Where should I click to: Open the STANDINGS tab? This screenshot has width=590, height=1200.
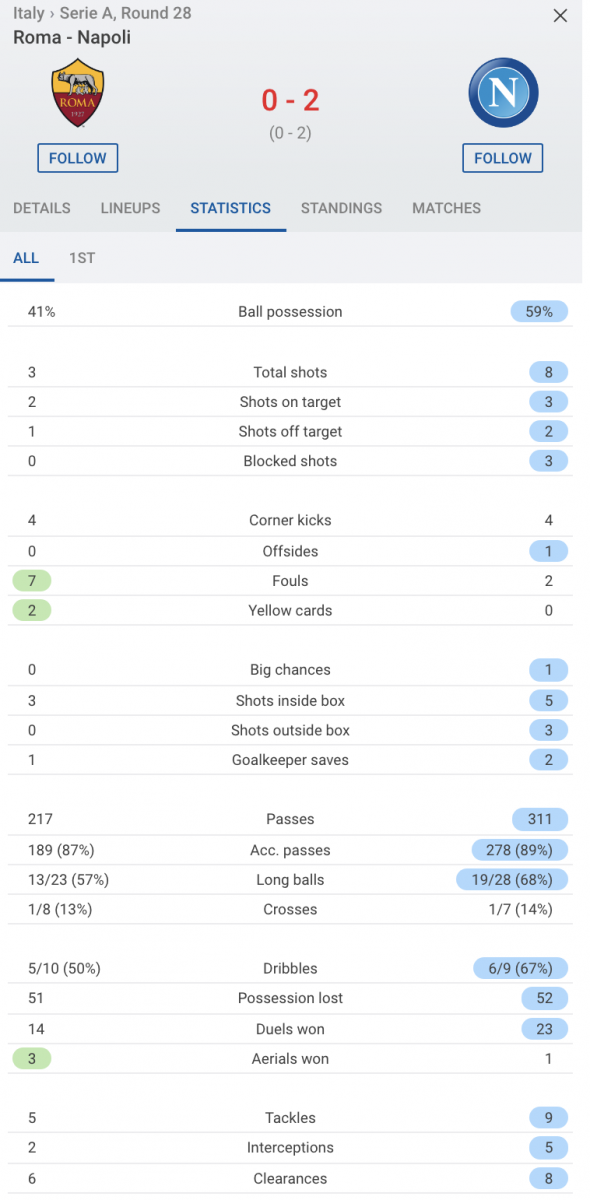(341, 208)
